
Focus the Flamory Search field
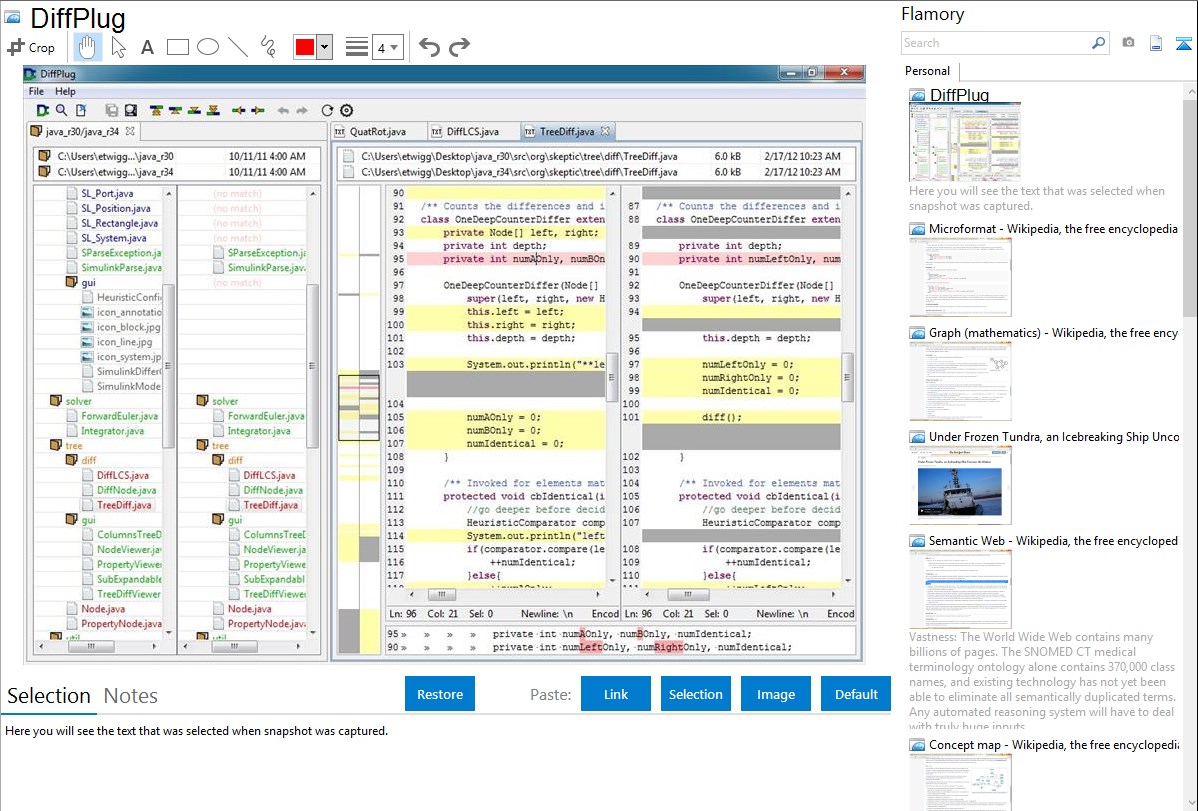pos(996,43)
